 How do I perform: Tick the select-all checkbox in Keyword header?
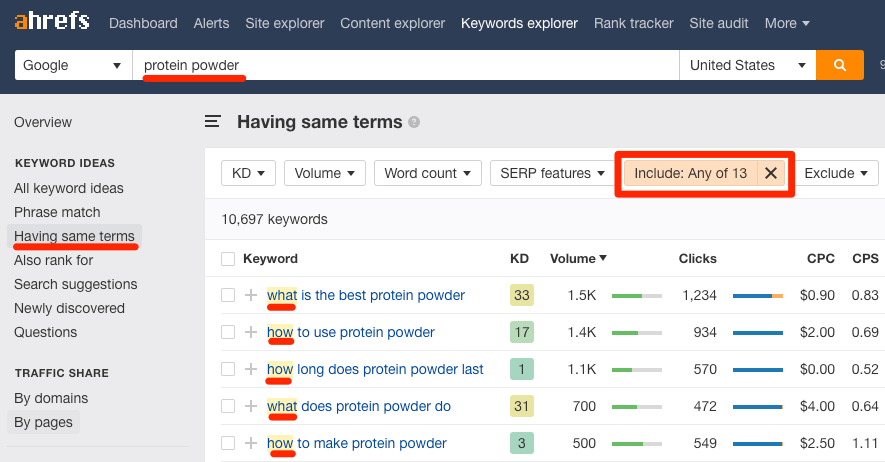coord(228,259)
